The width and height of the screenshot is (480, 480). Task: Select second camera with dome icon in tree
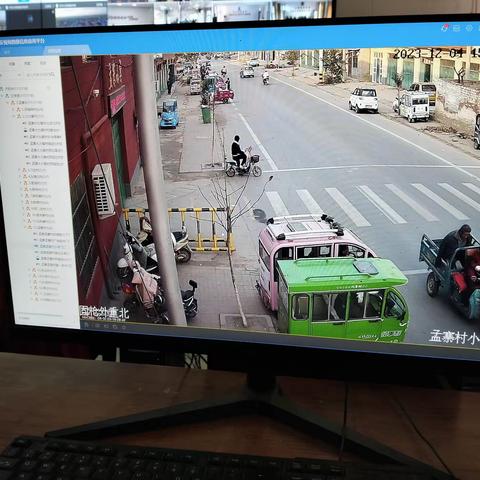(x=53, y=259)
